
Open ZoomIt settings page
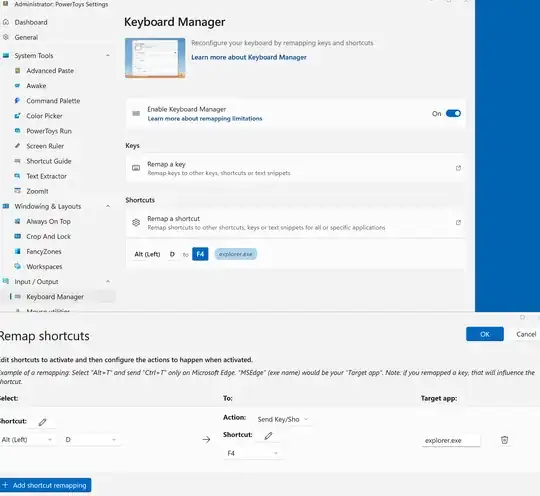[37, 191]
